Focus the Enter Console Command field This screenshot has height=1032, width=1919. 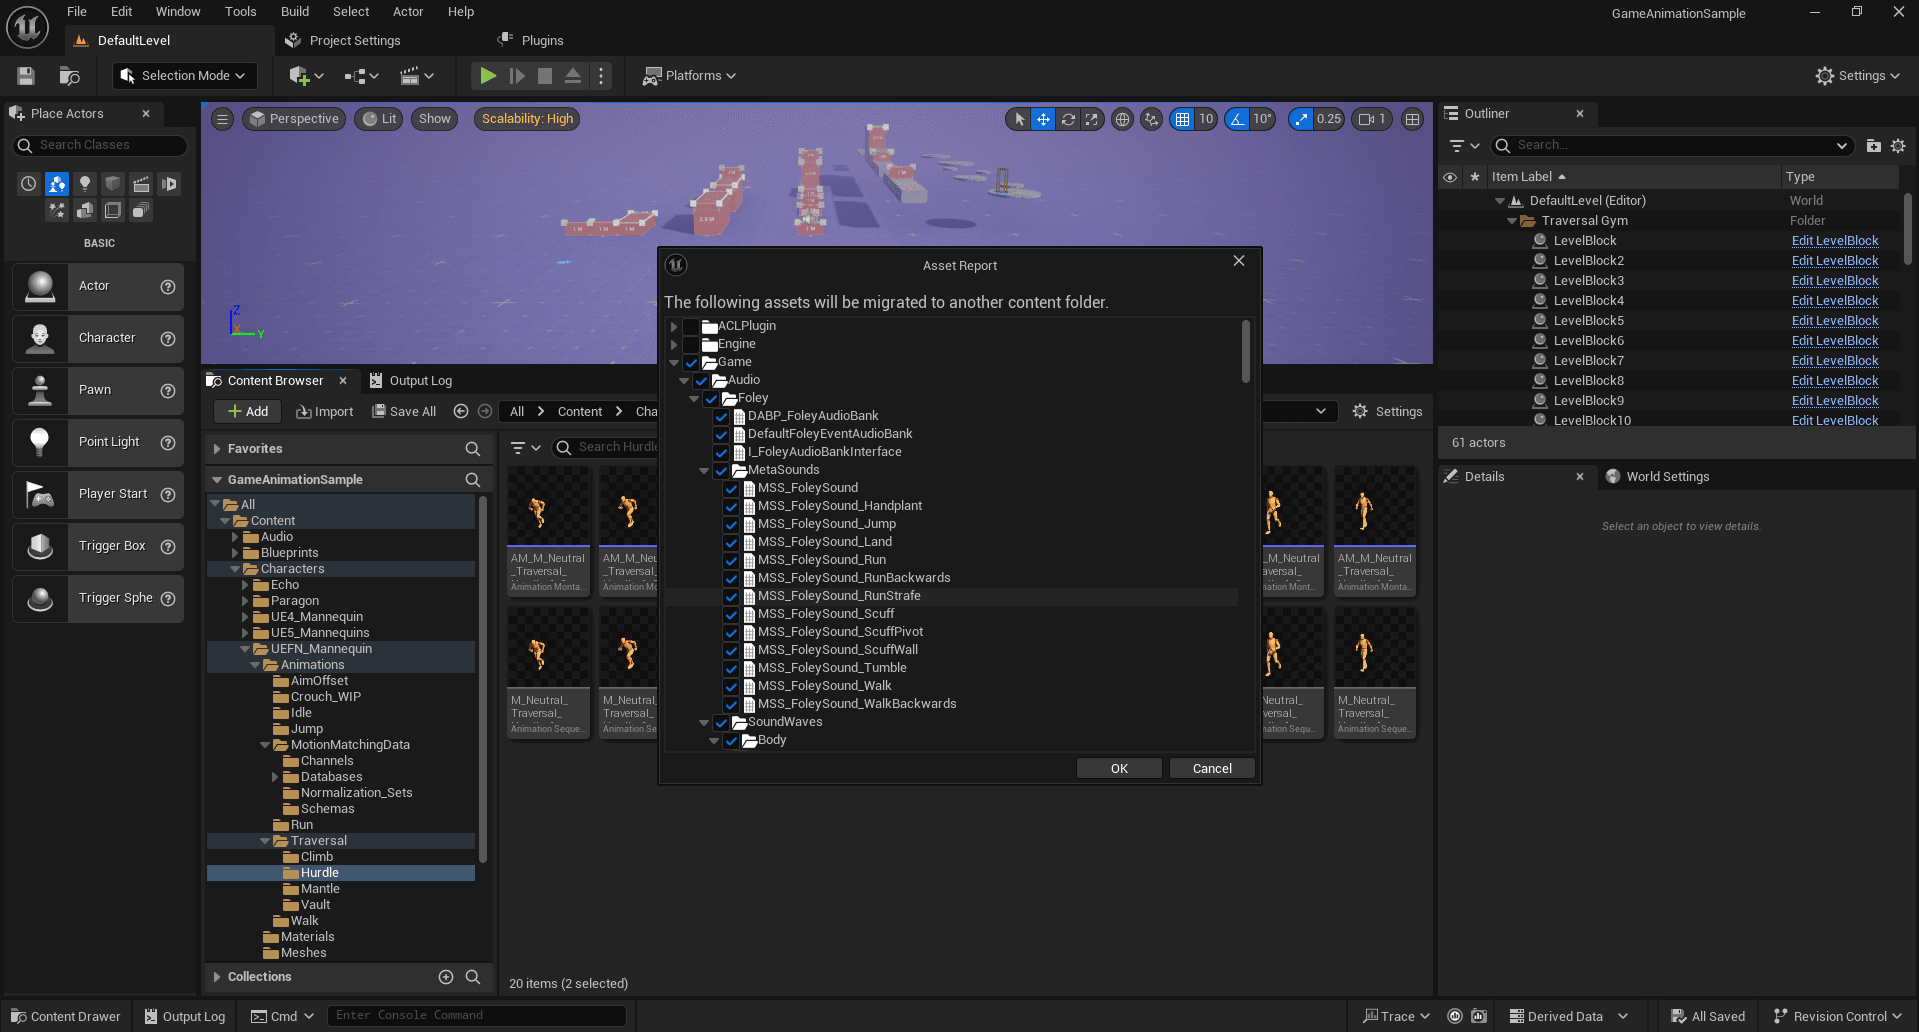pos(477,1016)
